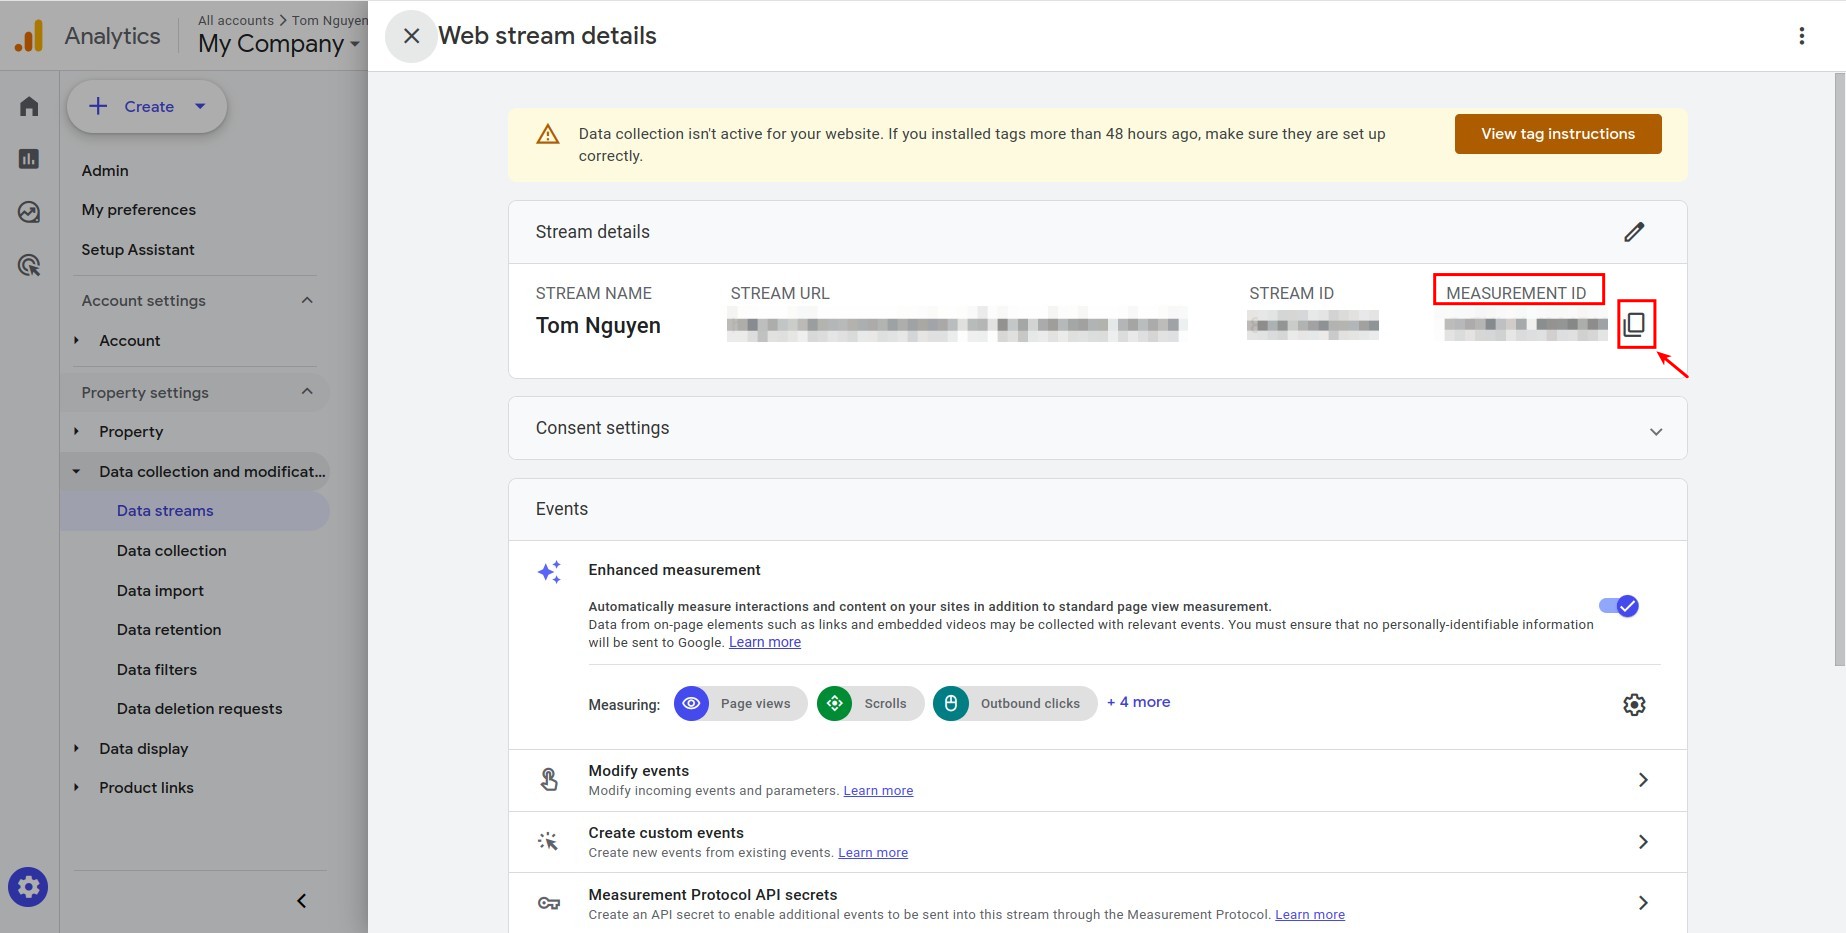Open the My Company account dropdown
Screen dimensions: 1846x933
point(278,44)
